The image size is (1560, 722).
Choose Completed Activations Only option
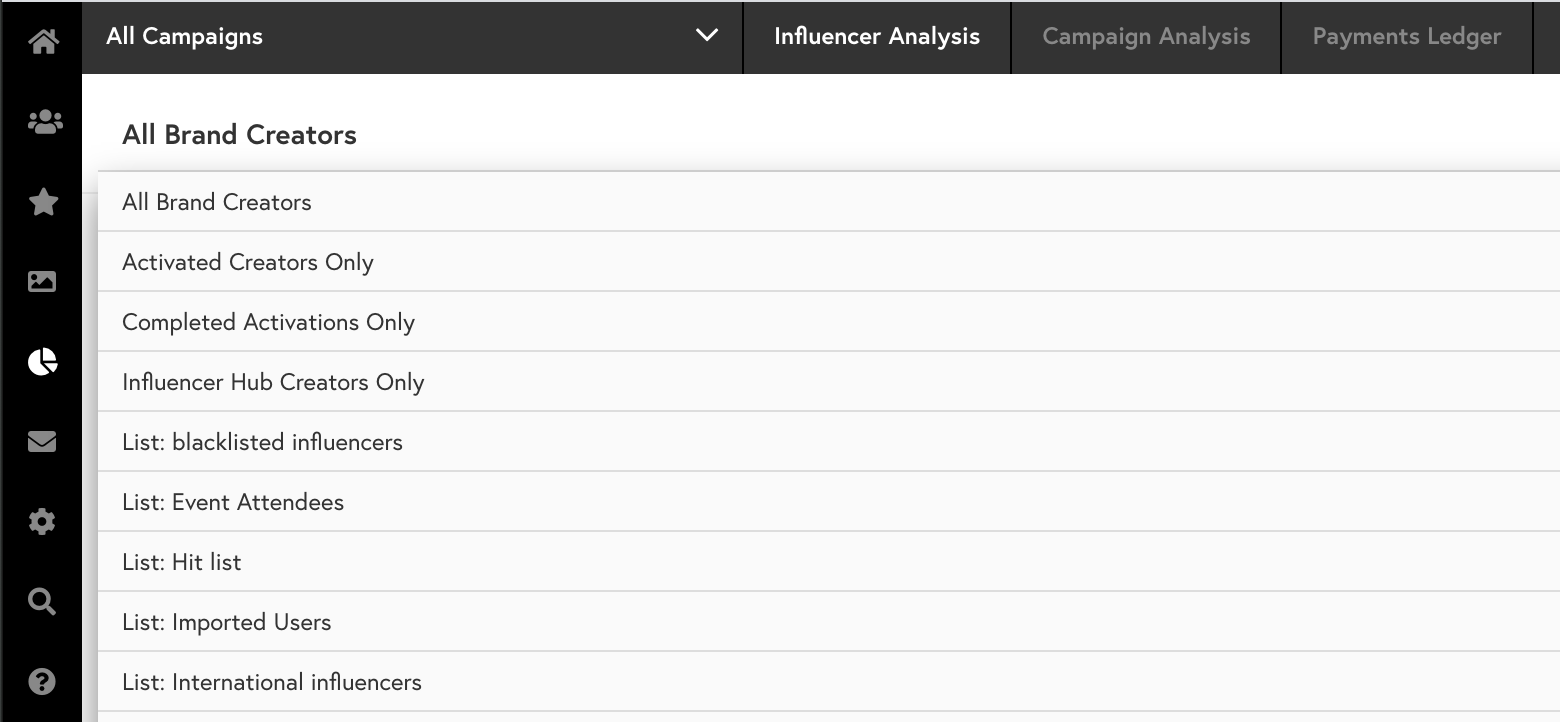829,322
